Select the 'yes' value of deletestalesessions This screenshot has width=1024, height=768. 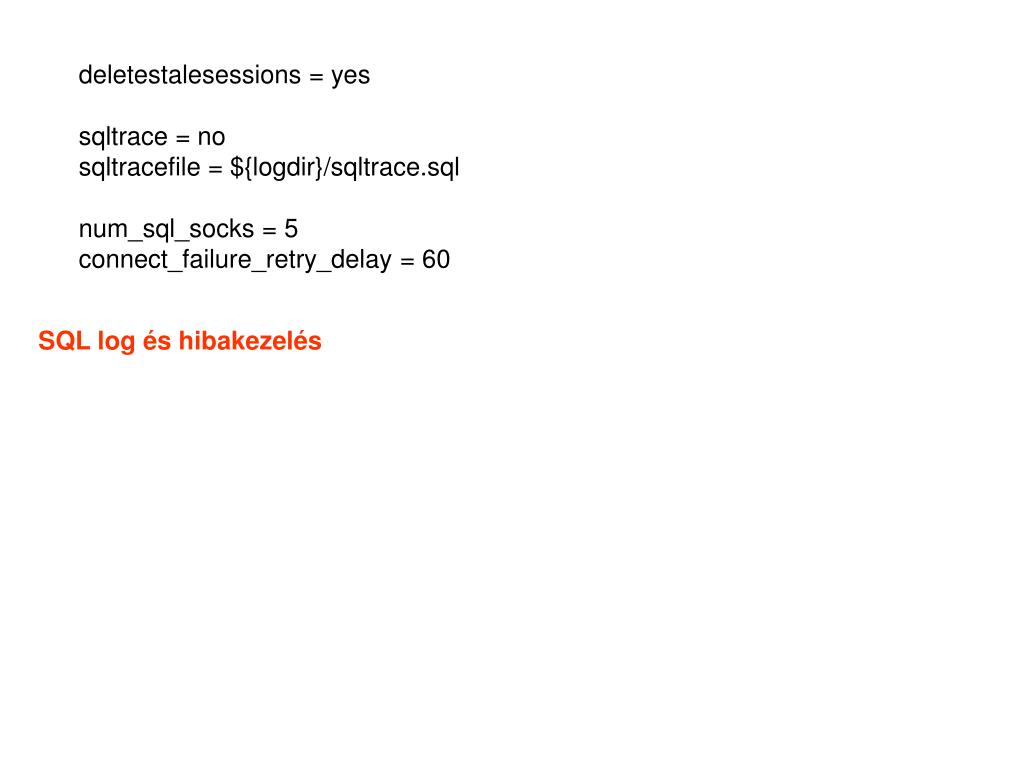(350, 78)
